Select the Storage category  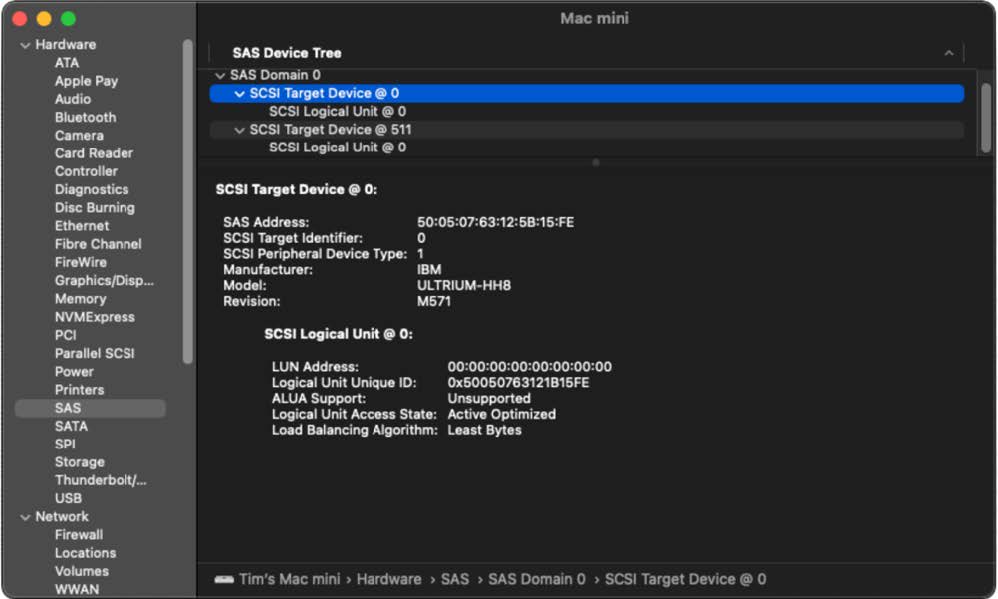click(80, 461)
